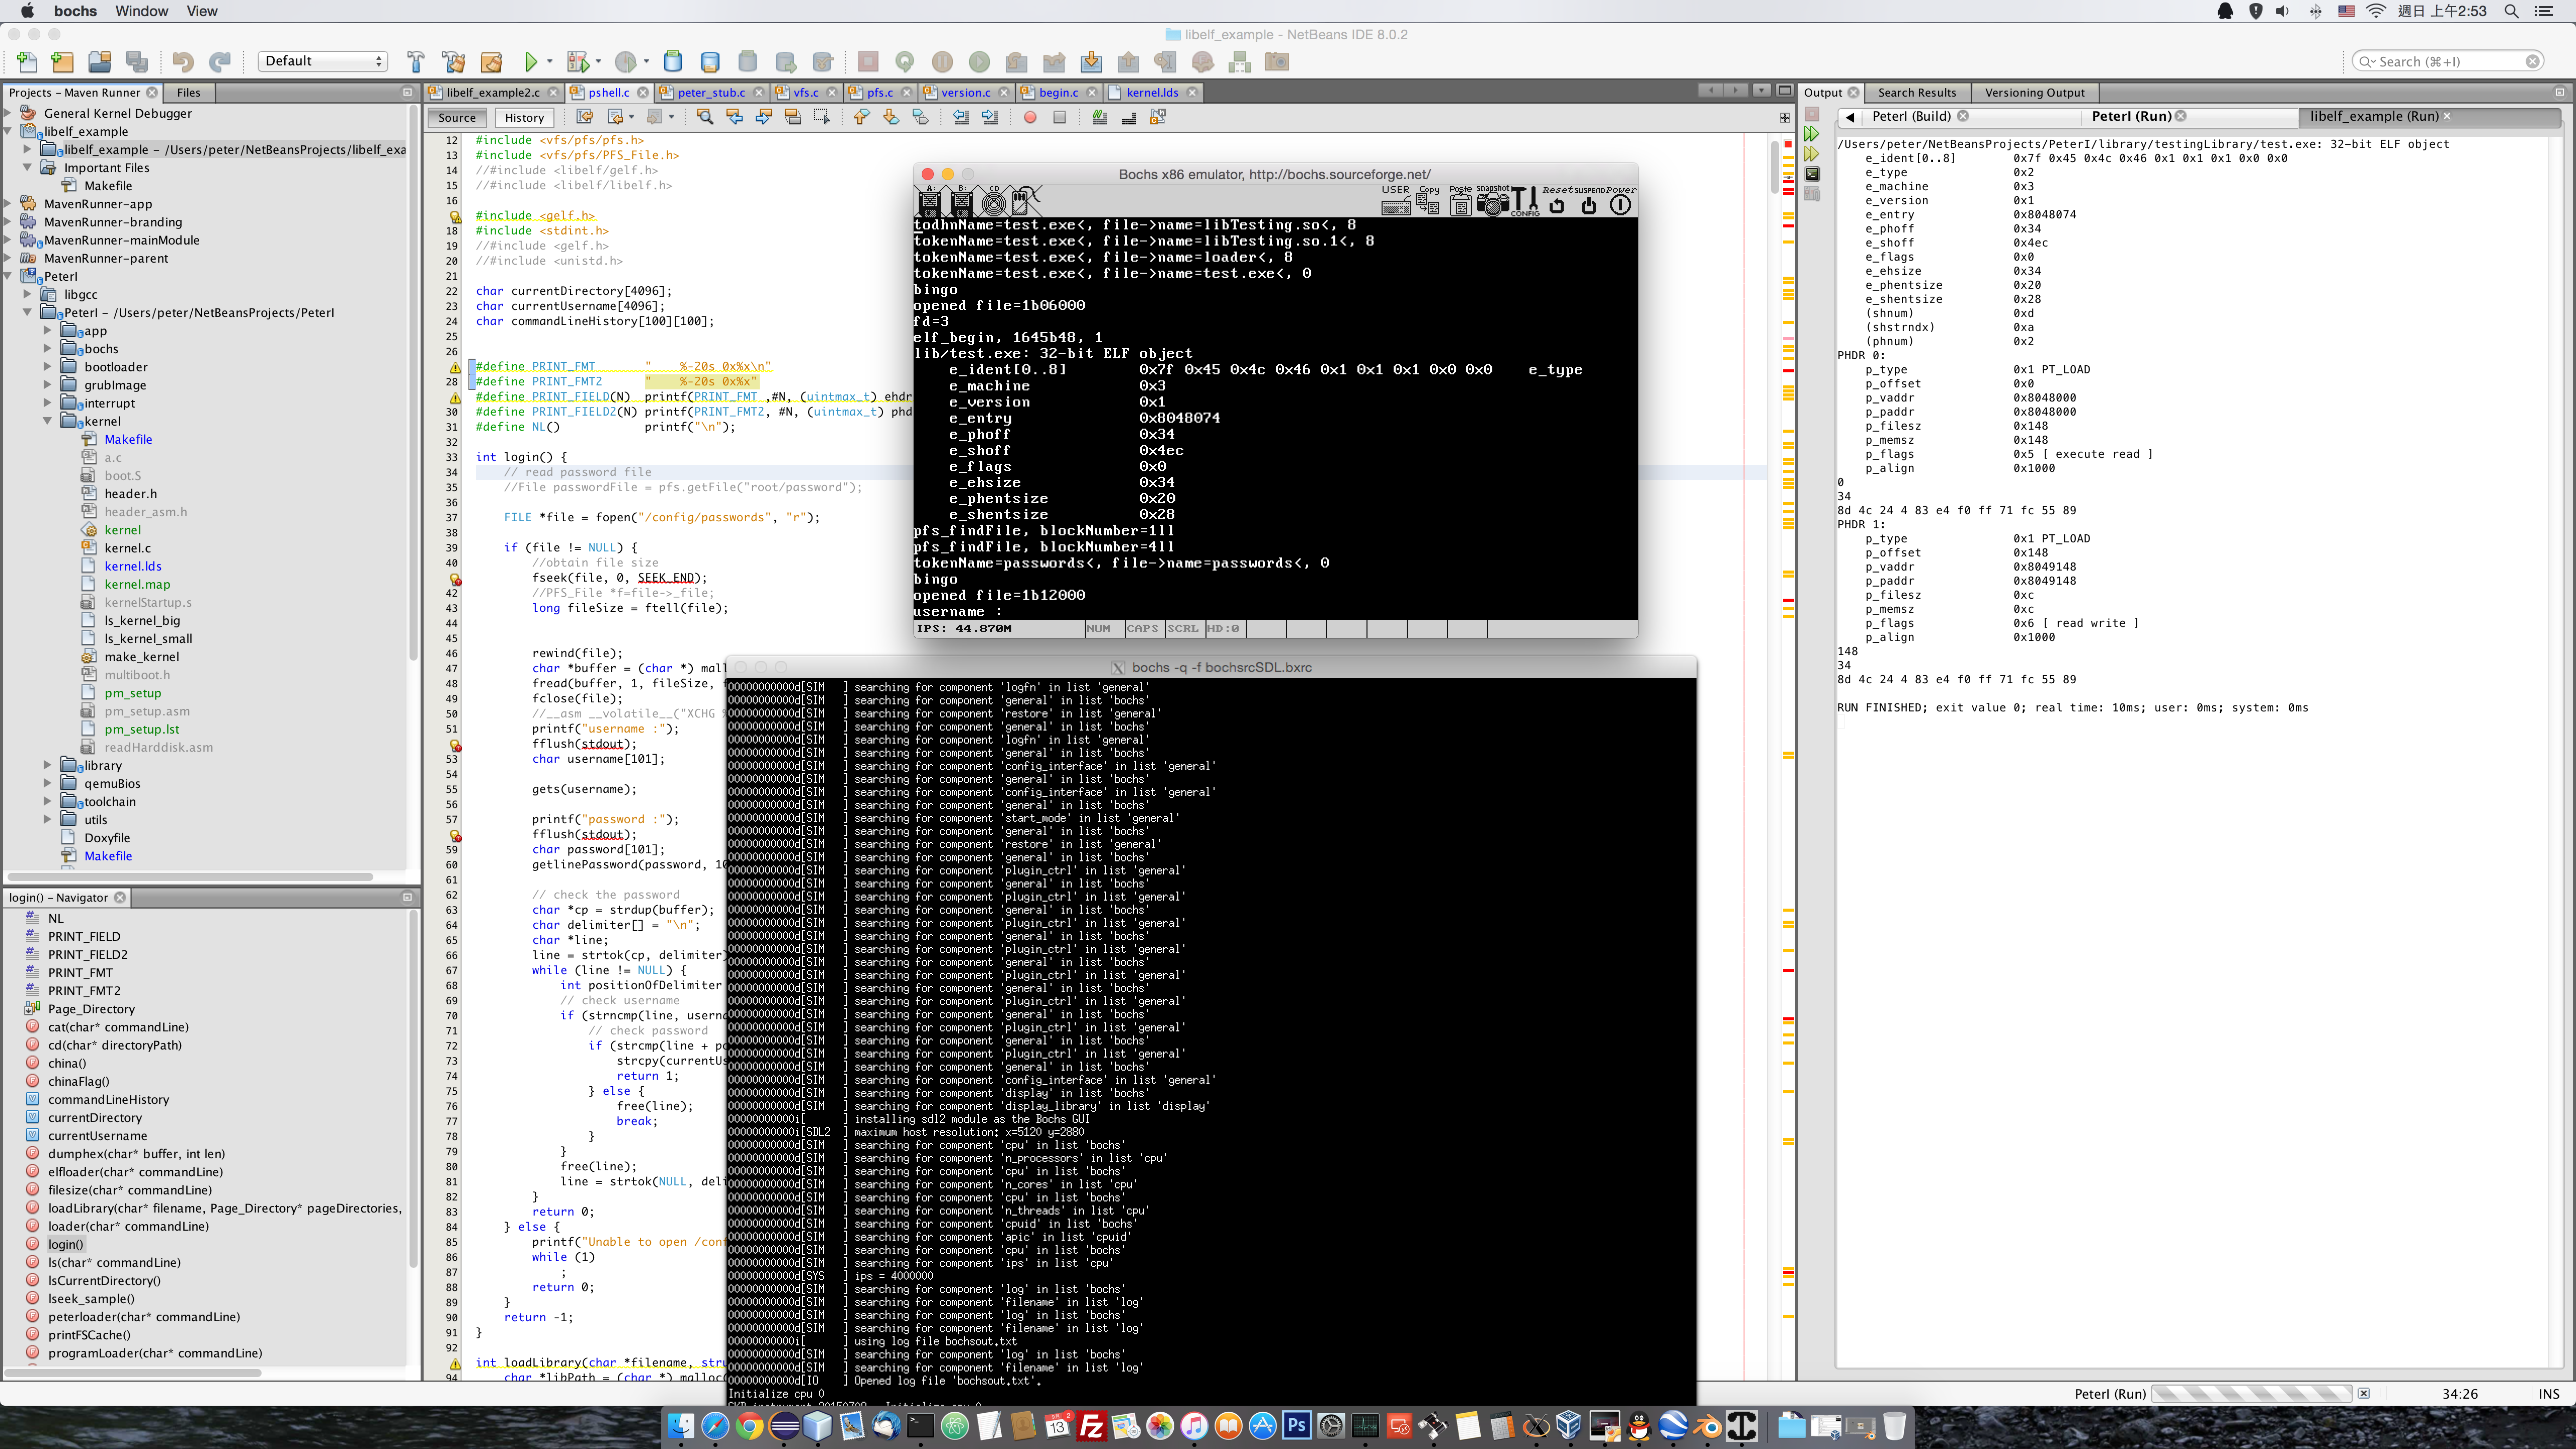The width and height of the screenshot is (2576, 1449).
Task: Click the NetBeans Search field
Action: coord(2448,61)
